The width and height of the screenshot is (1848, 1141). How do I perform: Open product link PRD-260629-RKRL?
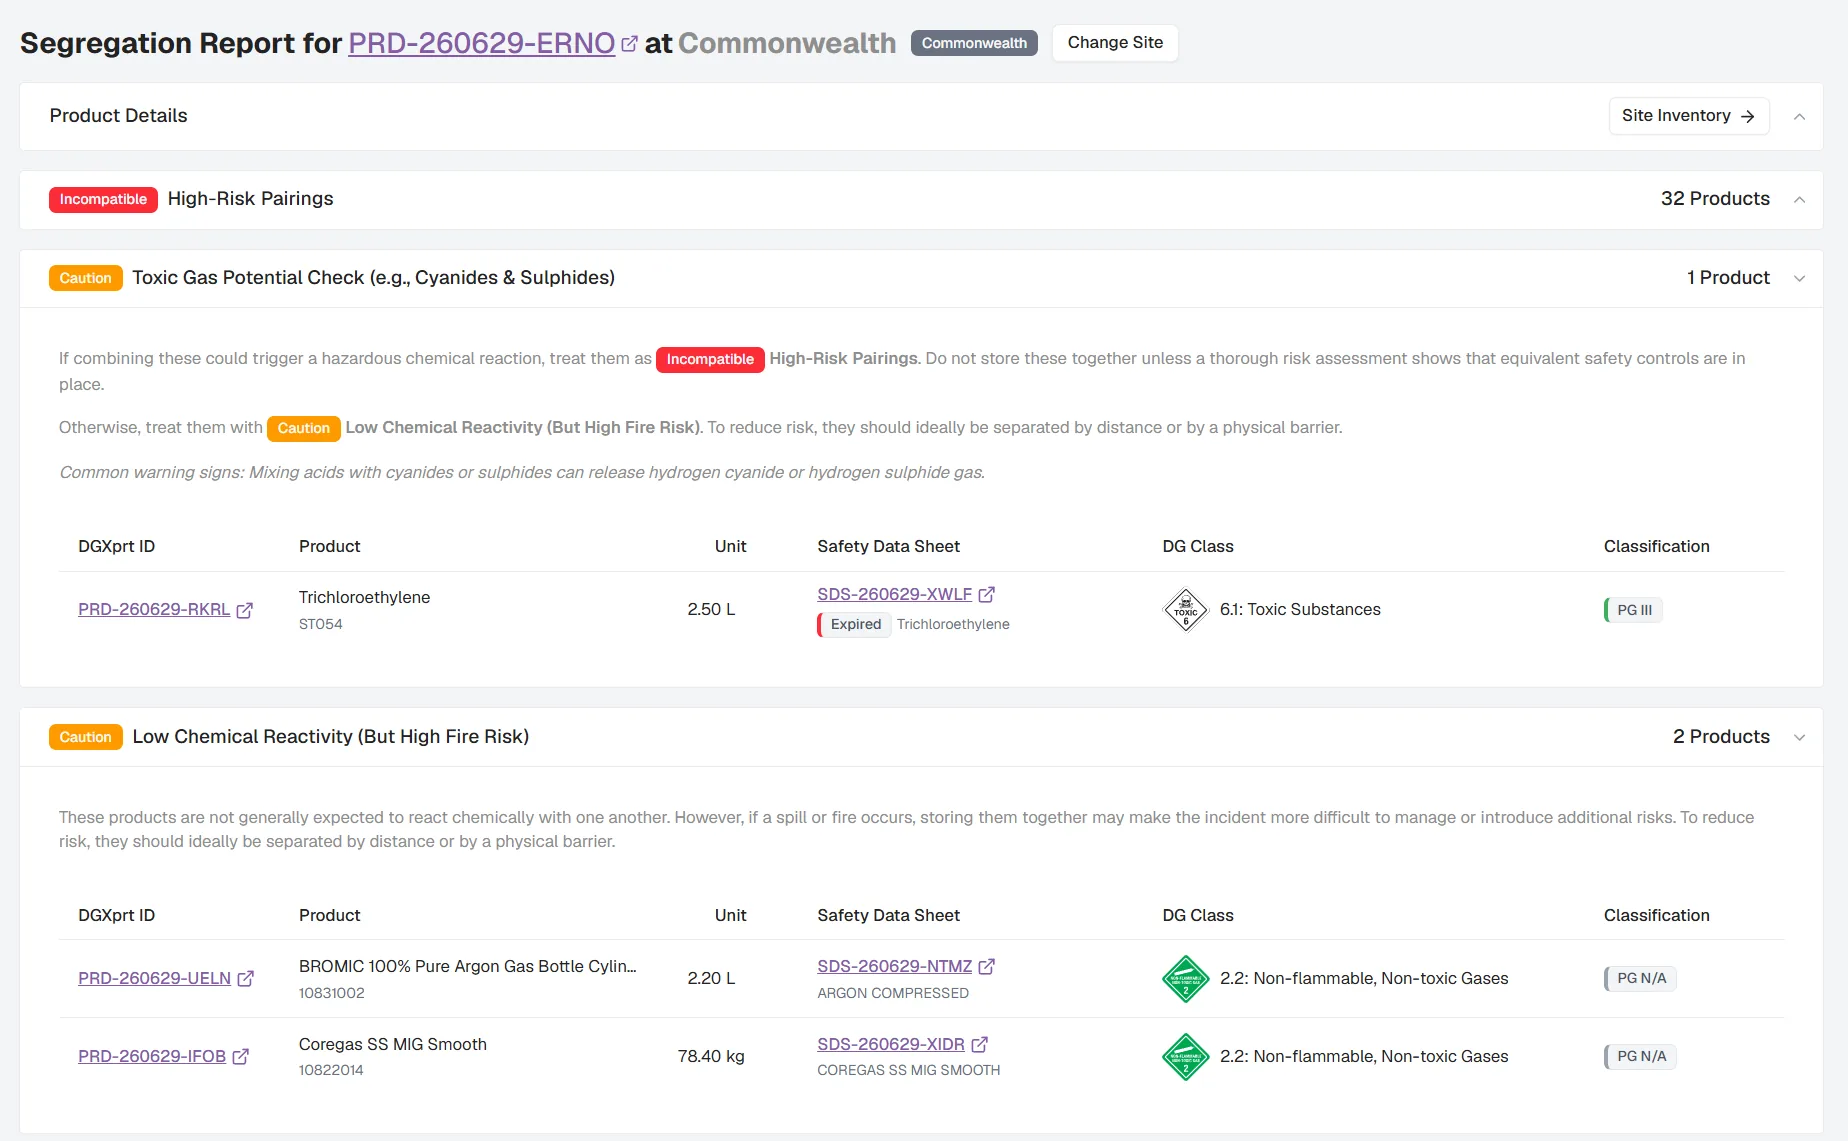(x=154, y=609)
